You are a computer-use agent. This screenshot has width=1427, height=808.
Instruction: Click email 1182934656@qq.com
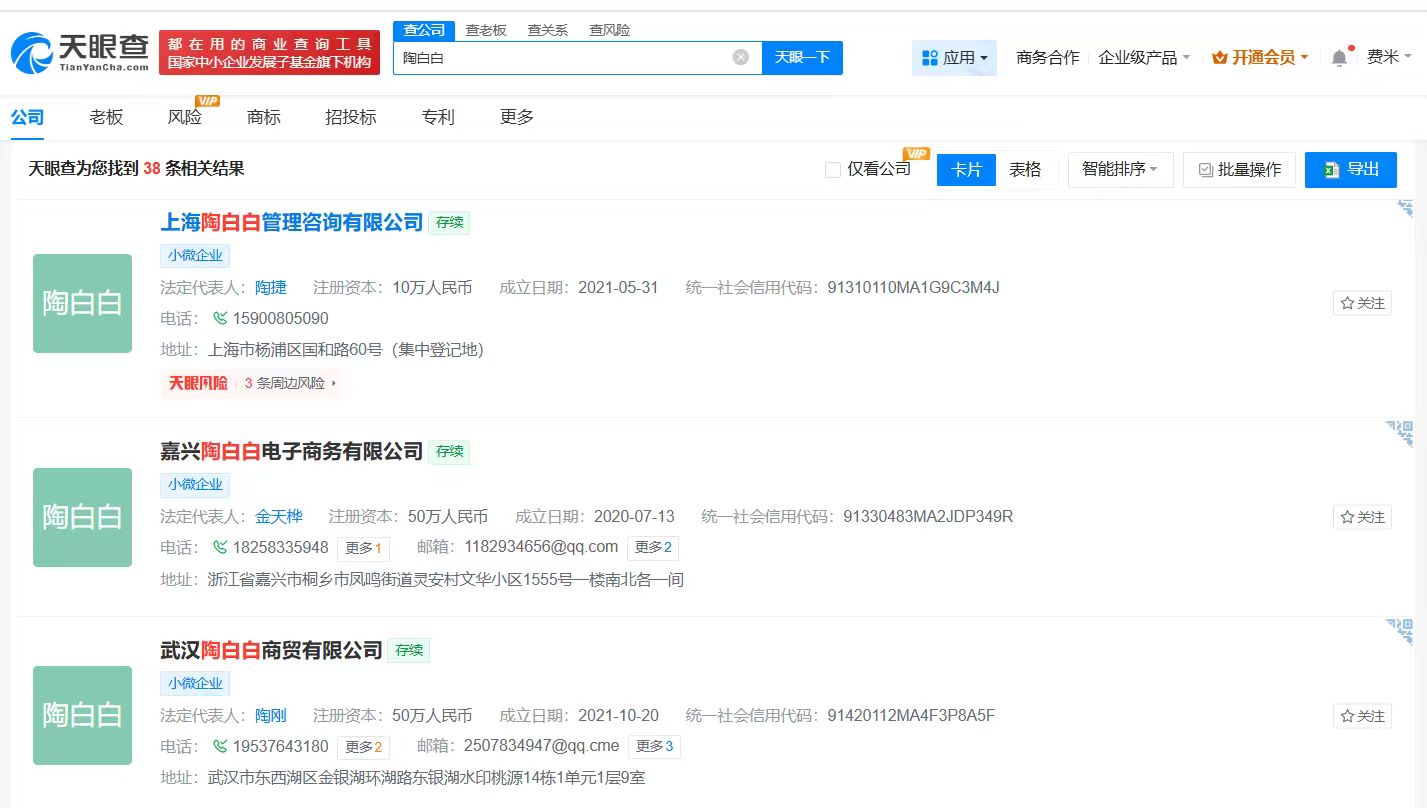541,547
